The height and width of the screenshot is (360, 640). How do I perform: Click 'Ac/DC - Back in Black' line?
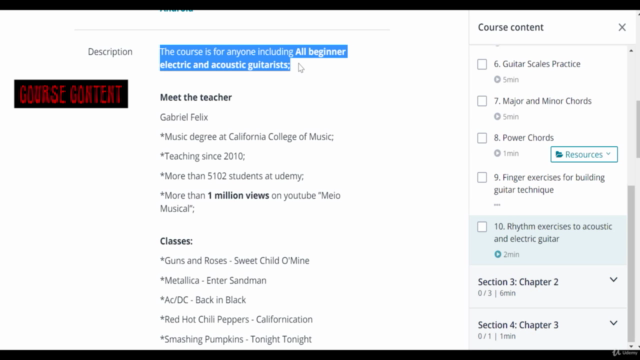203,300
